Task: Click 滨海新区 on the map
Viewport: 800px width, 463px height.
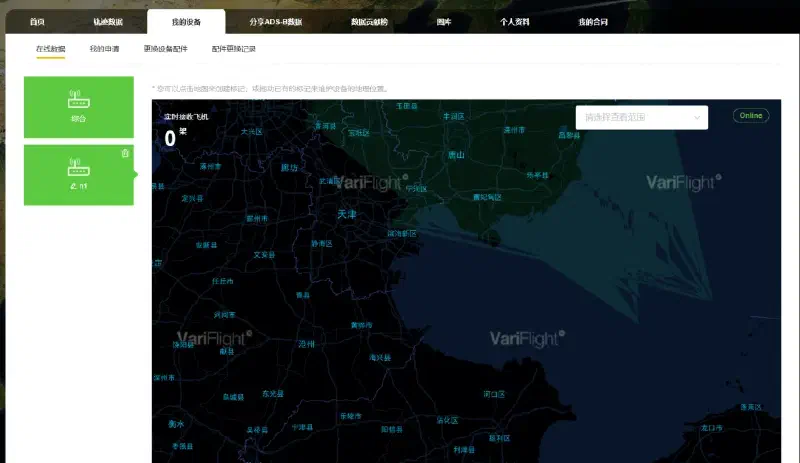Action: [x=402, y=233]
